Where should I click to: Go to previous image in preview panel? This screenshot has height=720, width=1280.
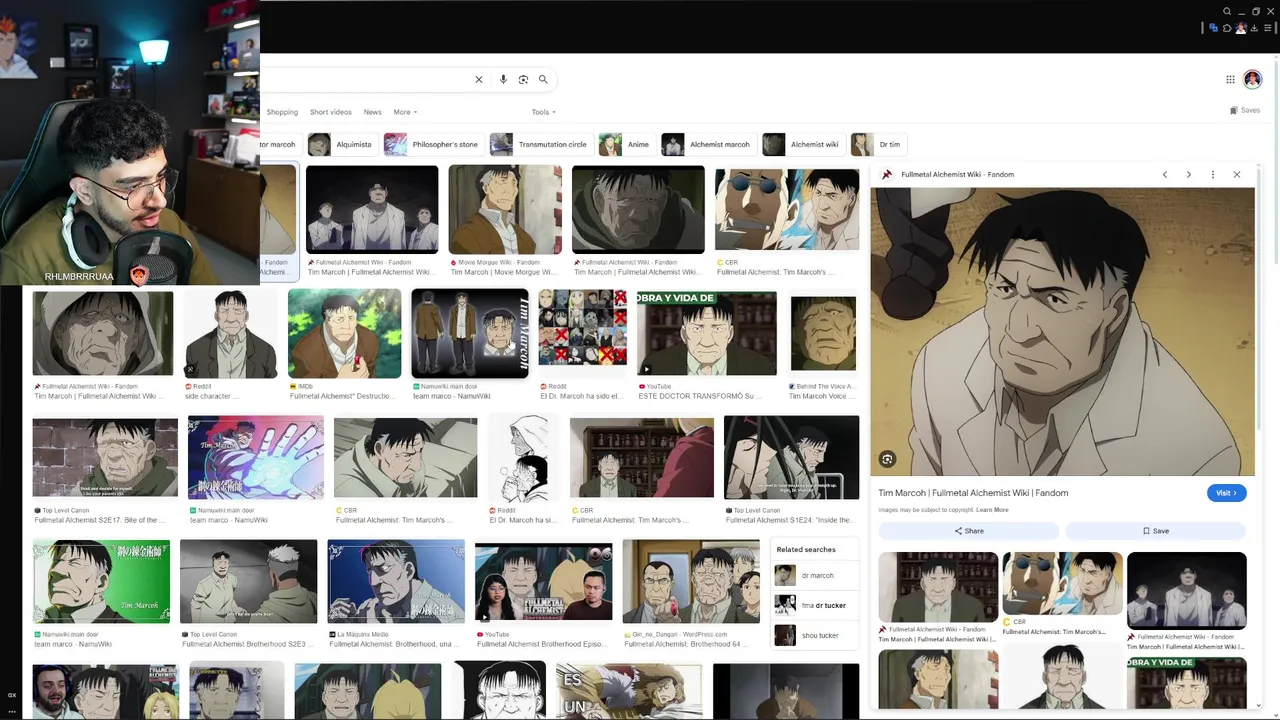pyautogui.click(x=1165, y=175)
